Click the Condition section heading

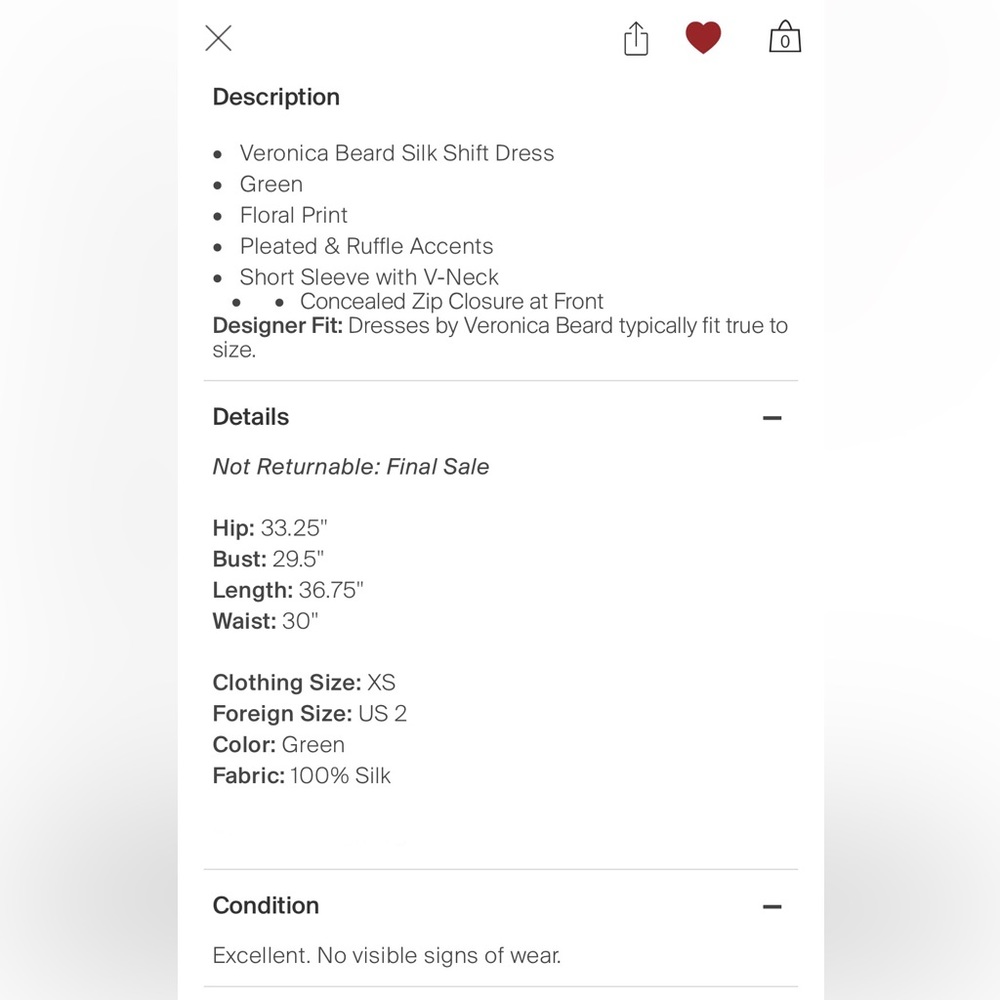(266, 906)
